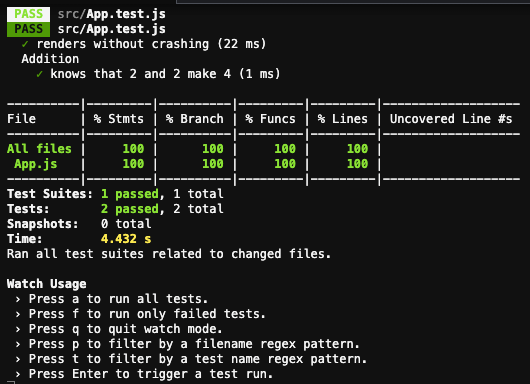Click the '4.432 s' time value
Screen dimensions: 530x384
click(126, 239)
